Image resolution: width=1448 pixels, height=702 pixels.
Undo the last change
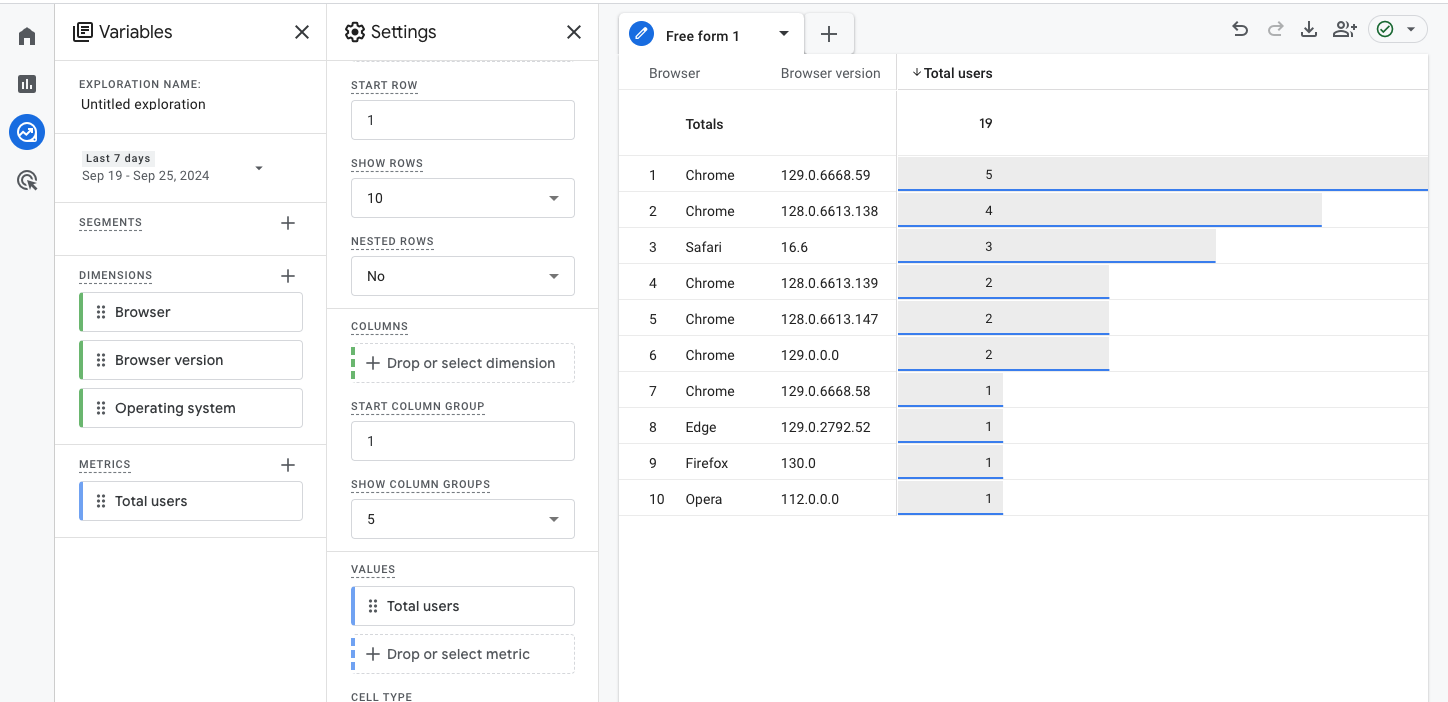1240,30
